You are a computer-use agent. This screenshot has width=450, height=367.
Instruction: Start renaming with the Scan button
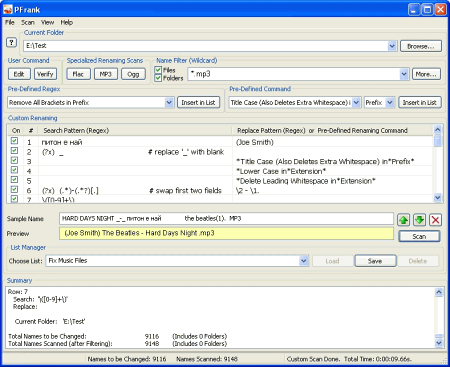coord(419,236)
